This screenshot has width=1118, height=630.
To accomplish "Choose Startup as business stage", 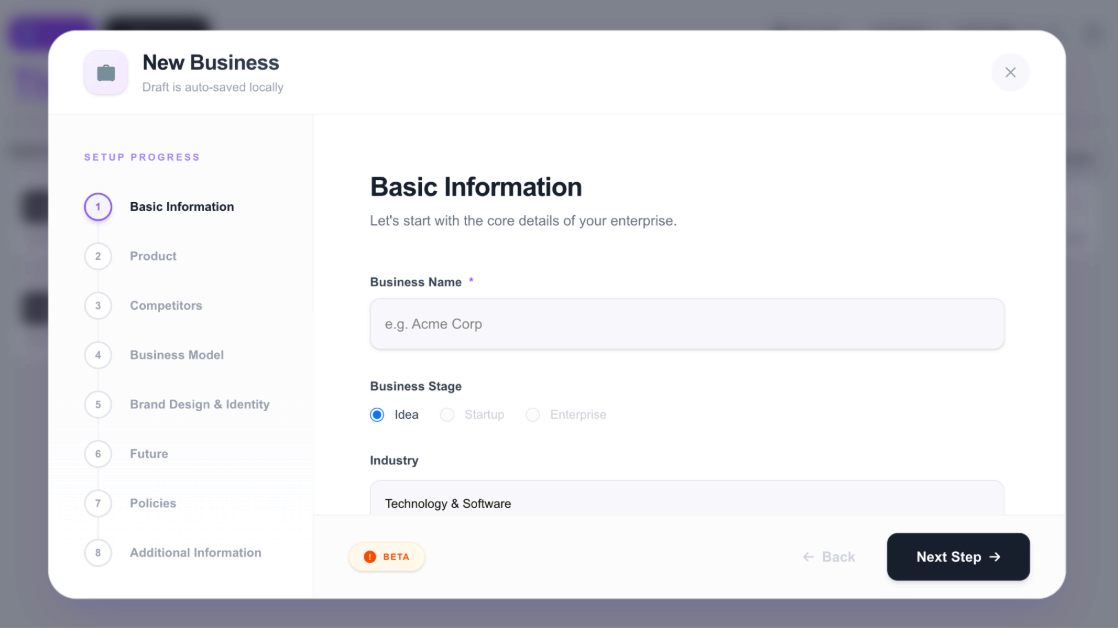I will point(447,415).
